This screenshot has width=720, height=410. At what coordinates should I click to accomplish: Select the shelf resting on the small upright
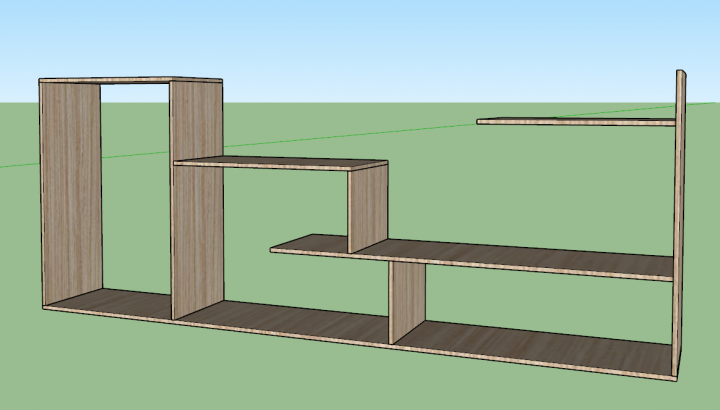pyautogui.click(x=280, y=163)
